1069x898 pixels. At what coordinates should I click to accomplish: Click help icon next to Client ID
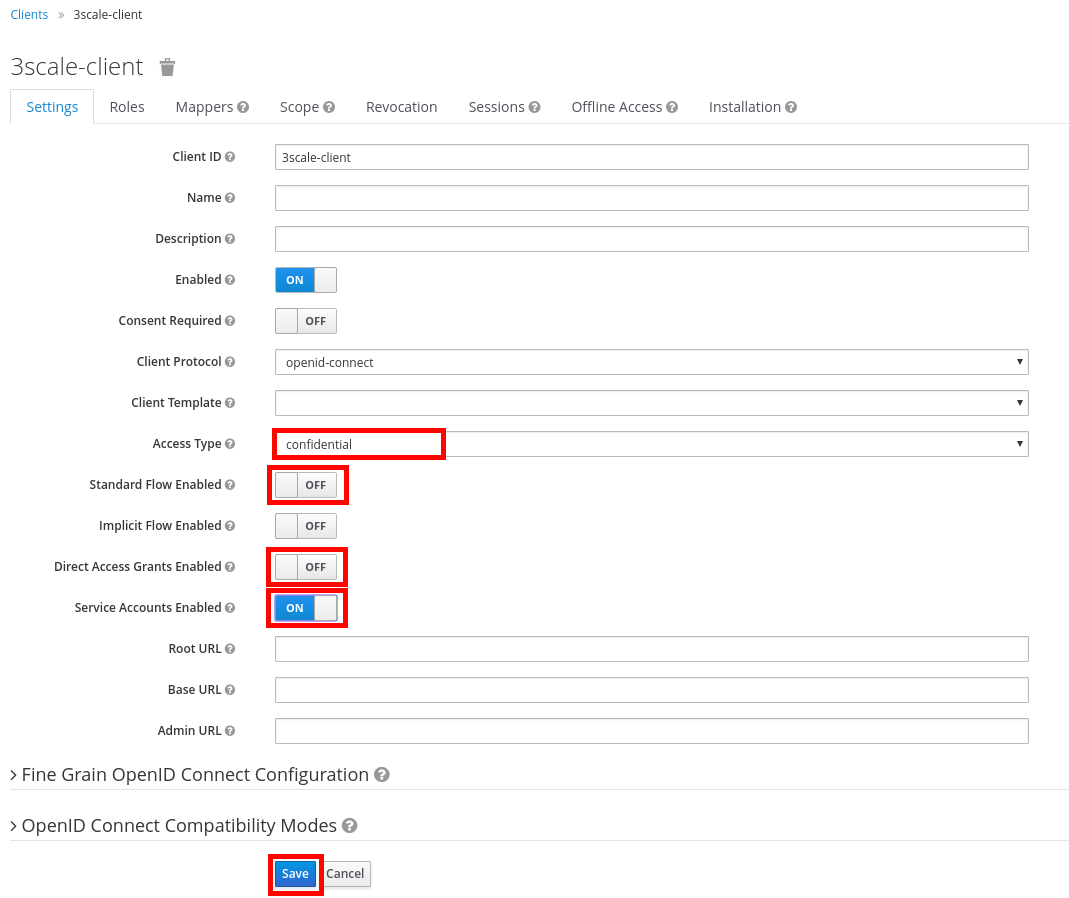click(230, 157)
